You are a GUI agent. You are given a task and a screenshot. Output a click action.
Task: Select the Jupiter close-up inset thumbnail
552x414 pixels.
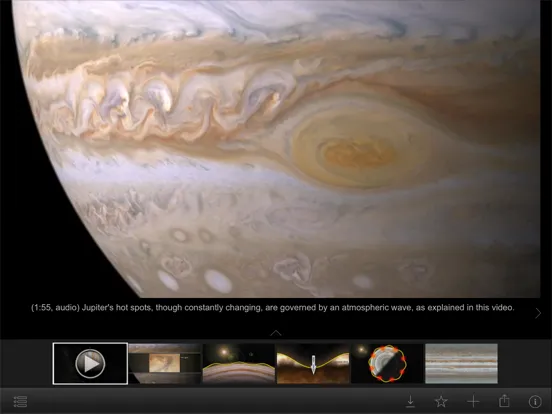(165, 364)
